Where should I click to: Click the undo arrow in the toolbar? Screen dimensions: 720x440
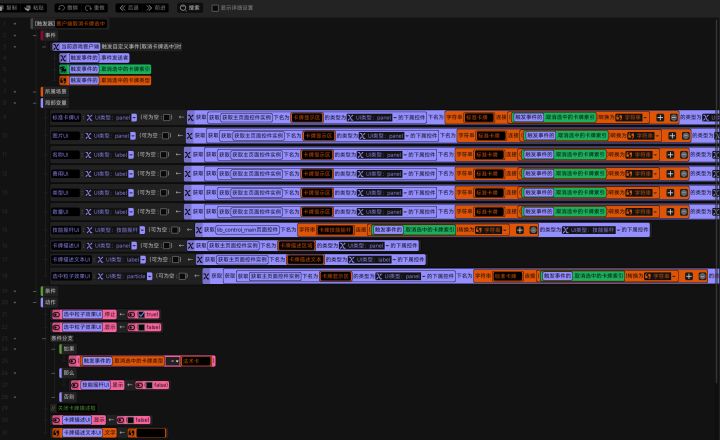(62, 8)
